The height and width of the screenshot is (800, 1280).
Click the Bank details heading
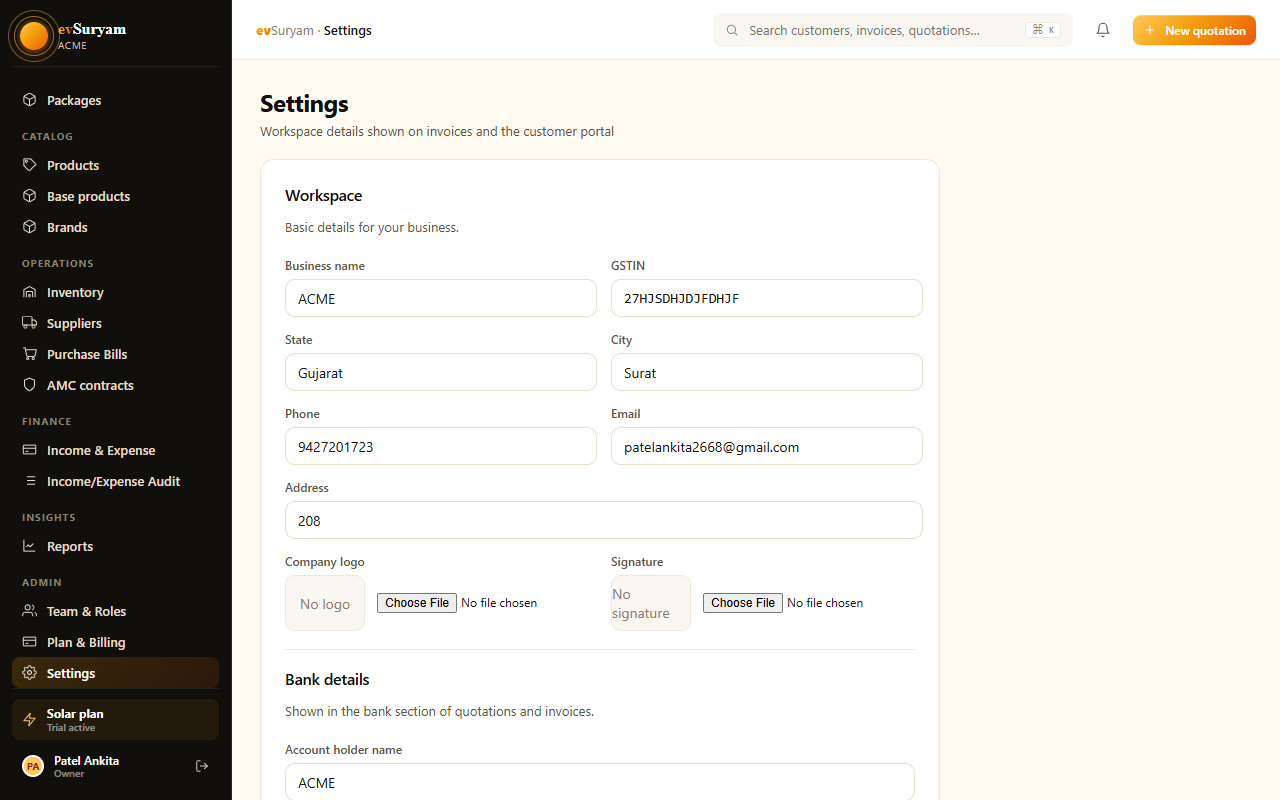(x=327, y=679)
